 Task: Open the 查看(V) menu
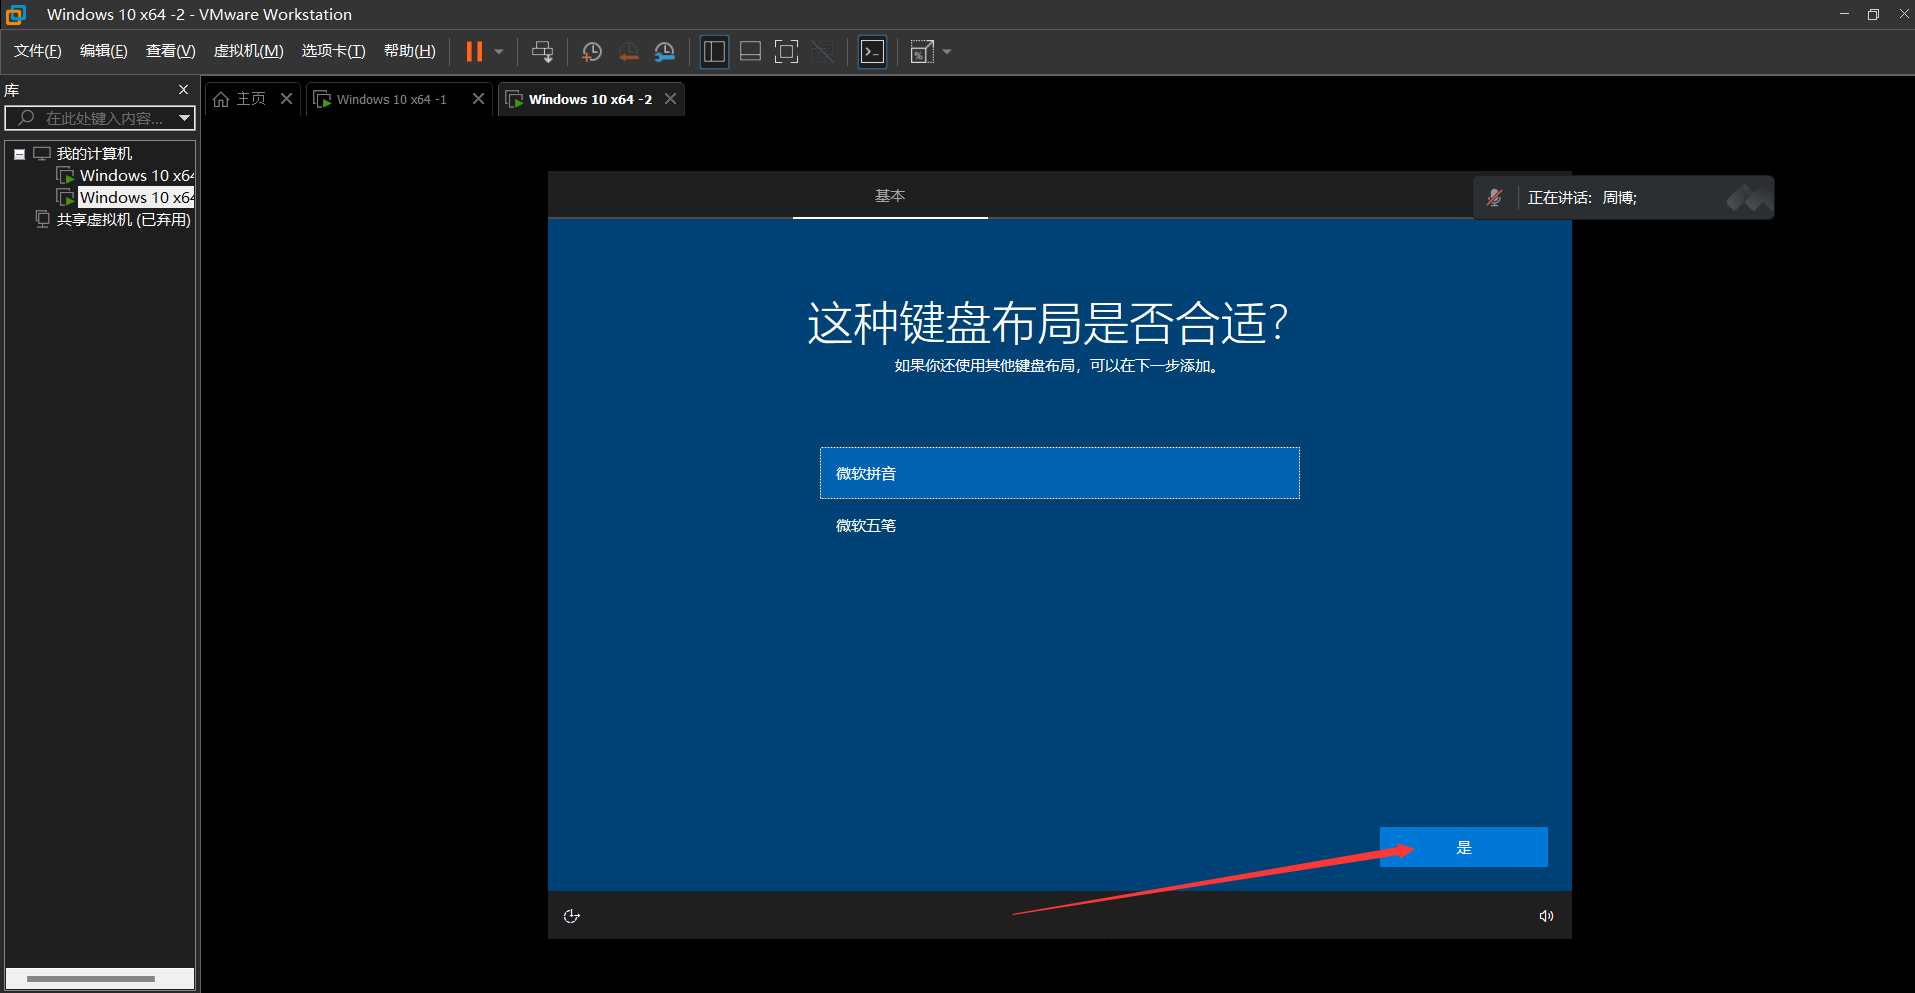170,51
